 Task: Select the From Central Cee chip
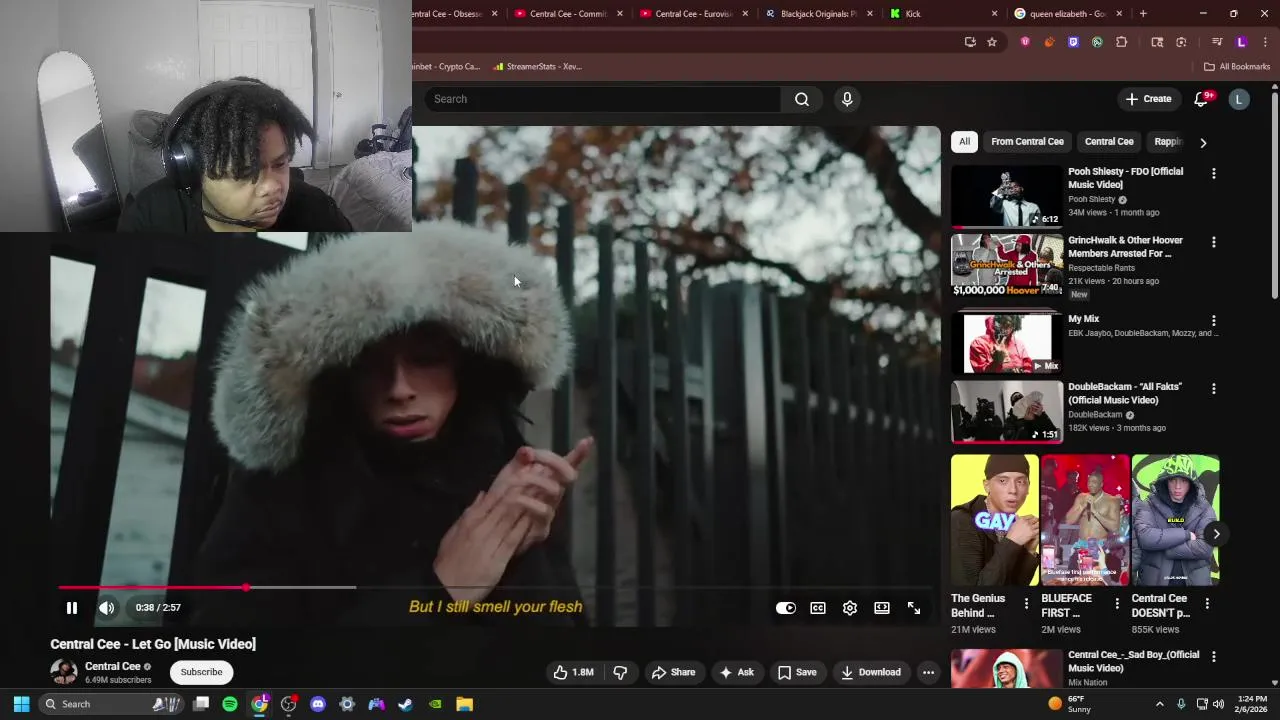(x=1027, y=142)
